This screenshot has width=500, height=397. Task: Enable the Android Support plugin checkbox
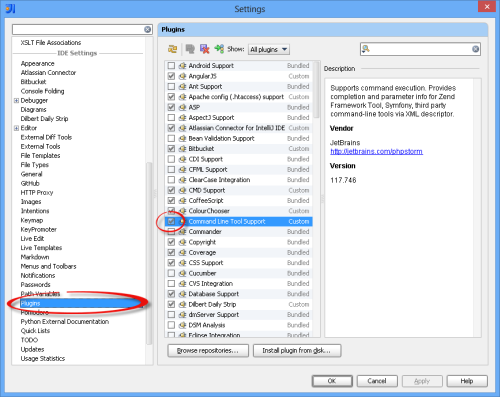[x=171, y=66]
